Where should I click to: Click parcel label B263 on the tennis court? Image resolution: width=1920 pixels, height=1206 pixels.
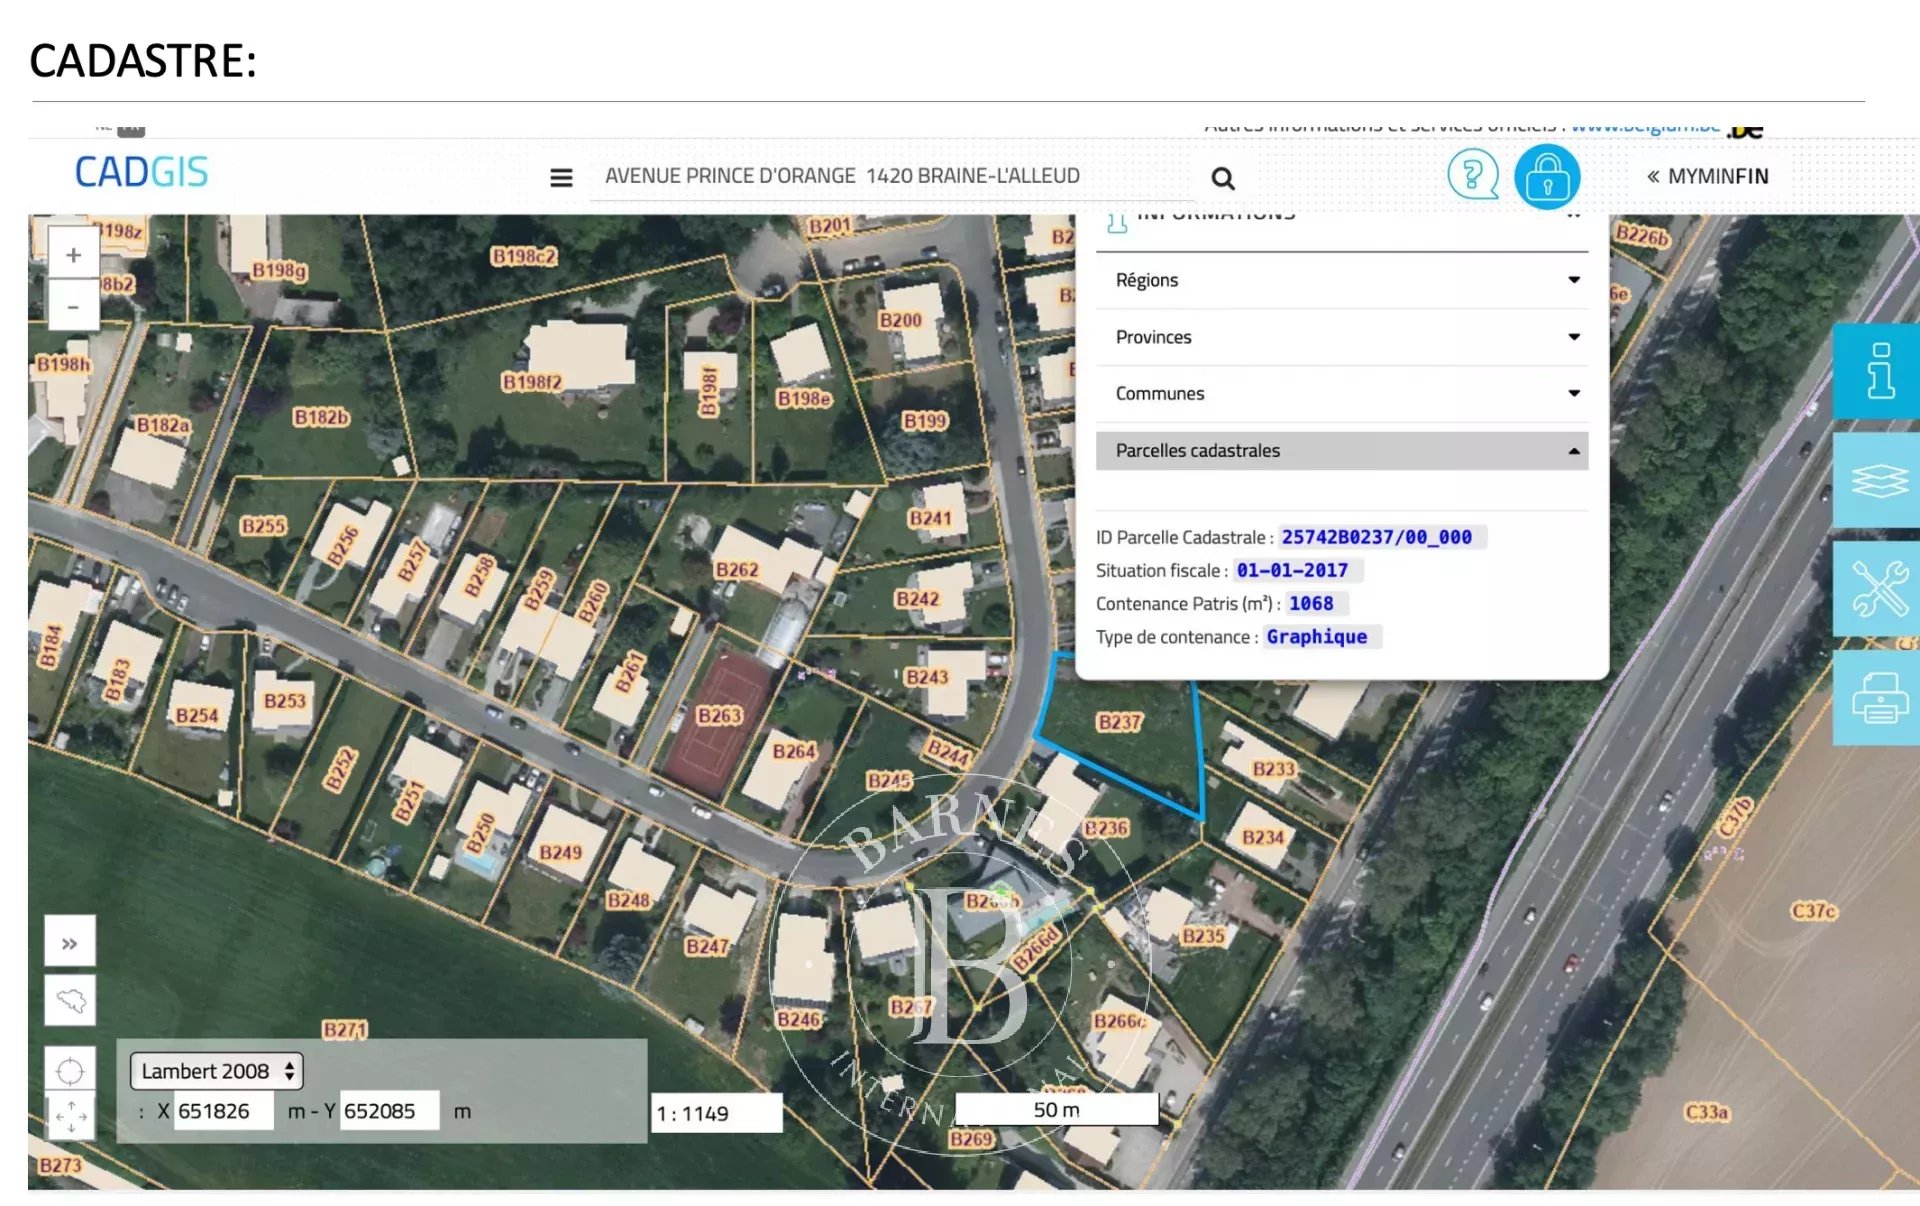tap(719, 715)
